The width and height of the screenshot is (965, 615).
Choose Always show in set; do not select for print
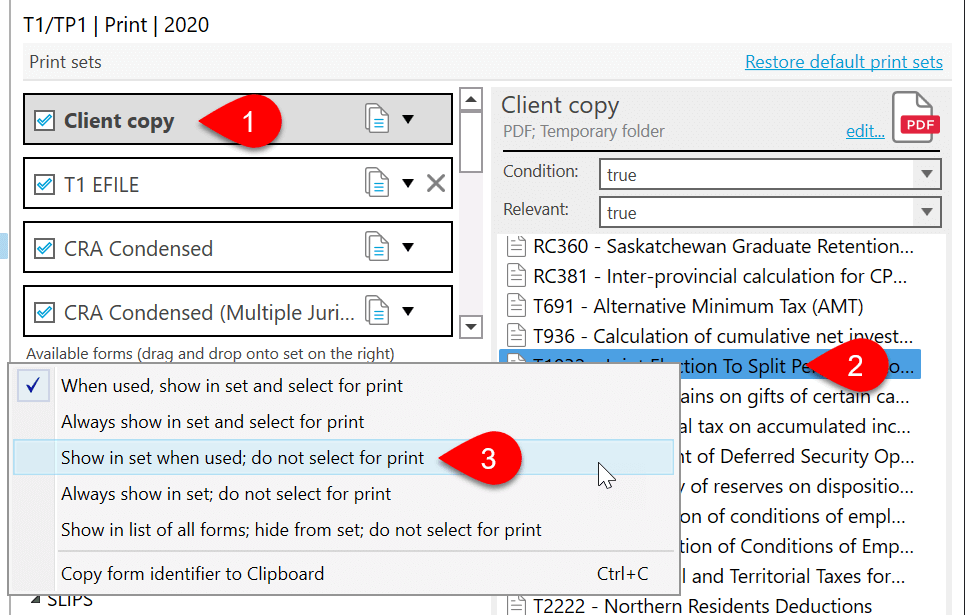coord(343,494)
